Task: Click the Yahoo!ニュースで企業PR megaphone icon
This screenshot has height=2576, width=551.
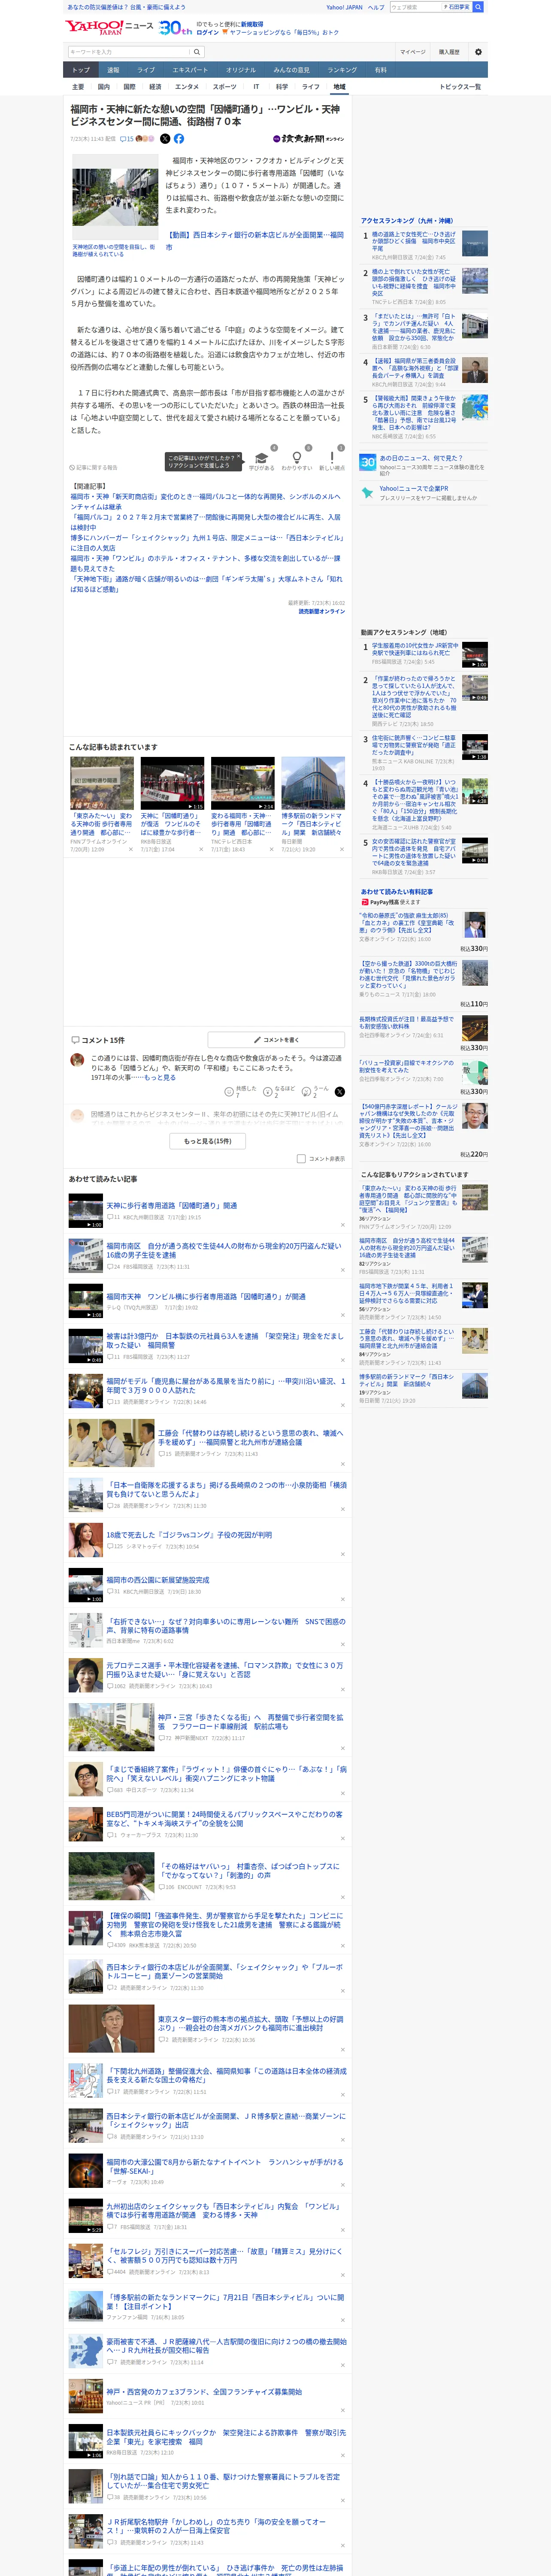Action: pos(368,492)
